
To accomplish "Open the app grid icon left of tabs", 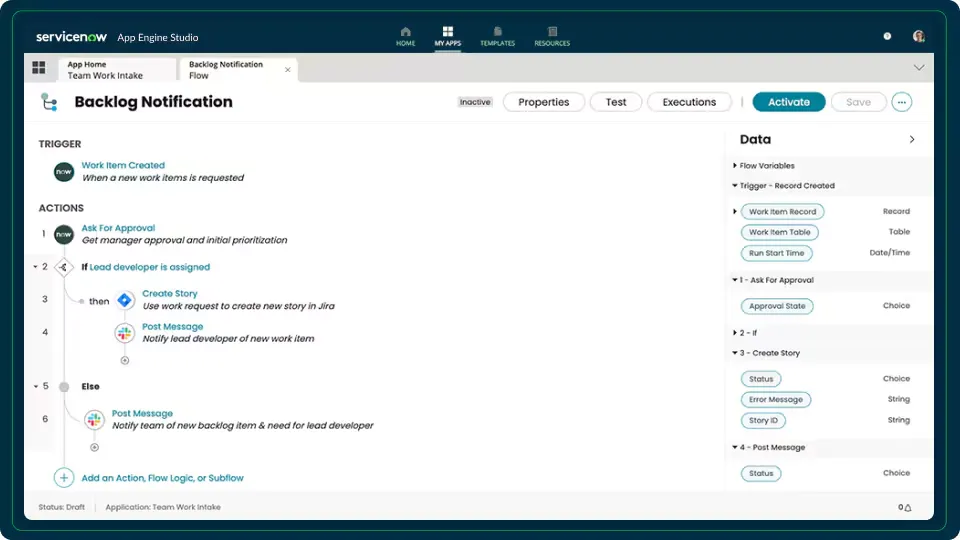I will (x=39, y=68).
